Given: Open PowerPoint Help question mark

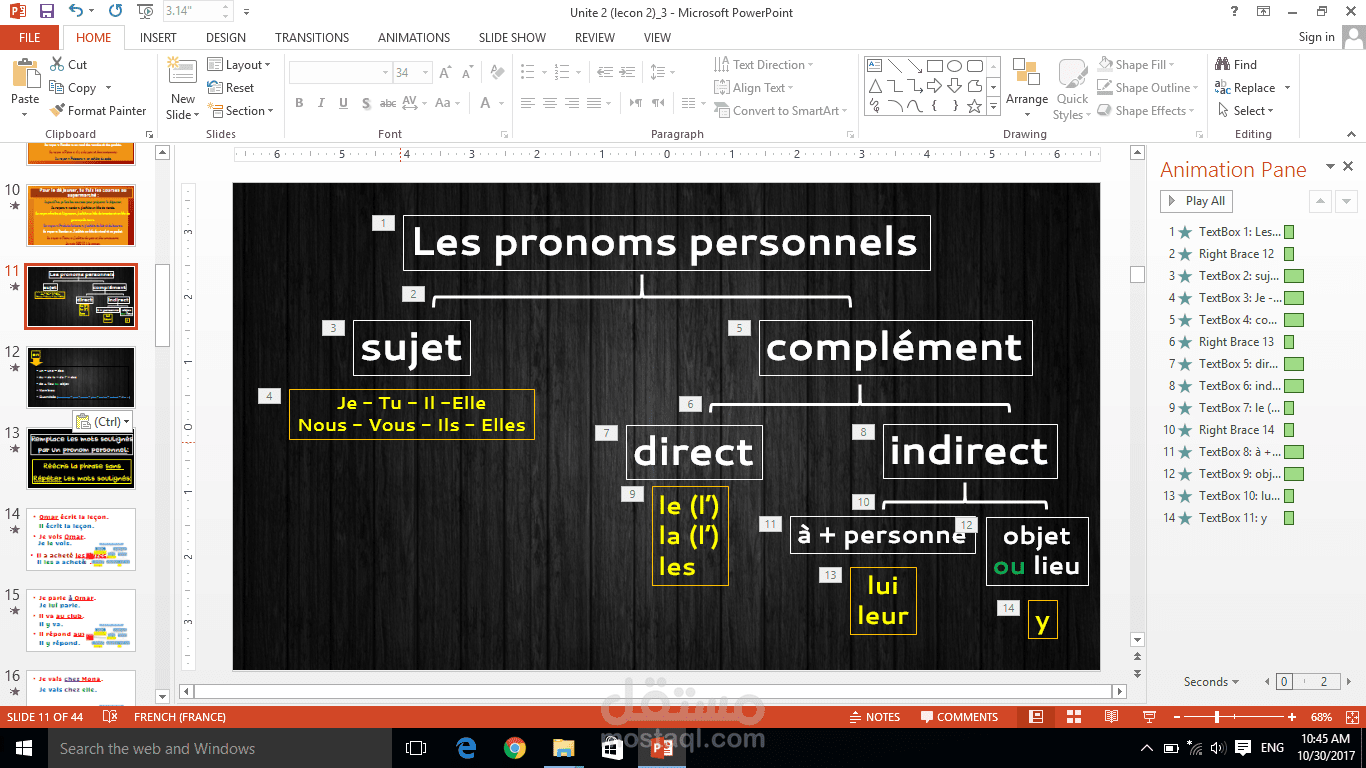Looking at the screenshot, I should click(x=1234, y=12).
